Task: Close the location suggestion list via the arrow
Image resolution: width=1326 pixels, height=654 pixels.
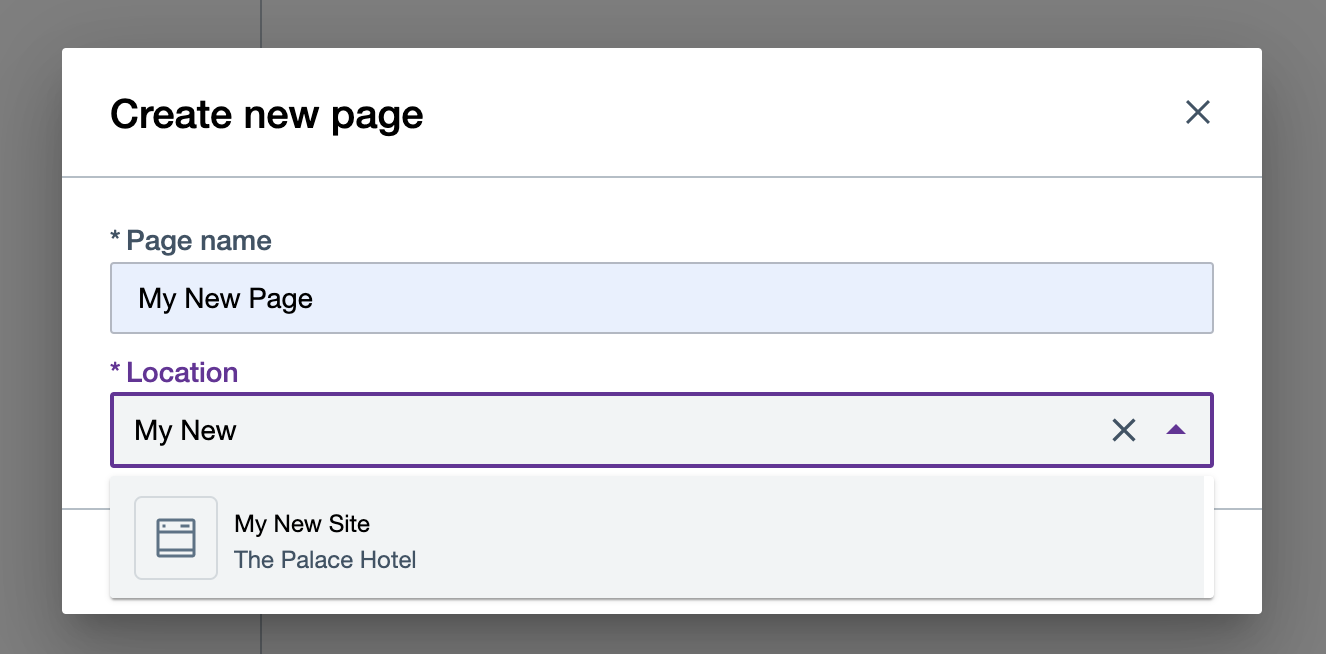Action: [x=1176, y=430]
